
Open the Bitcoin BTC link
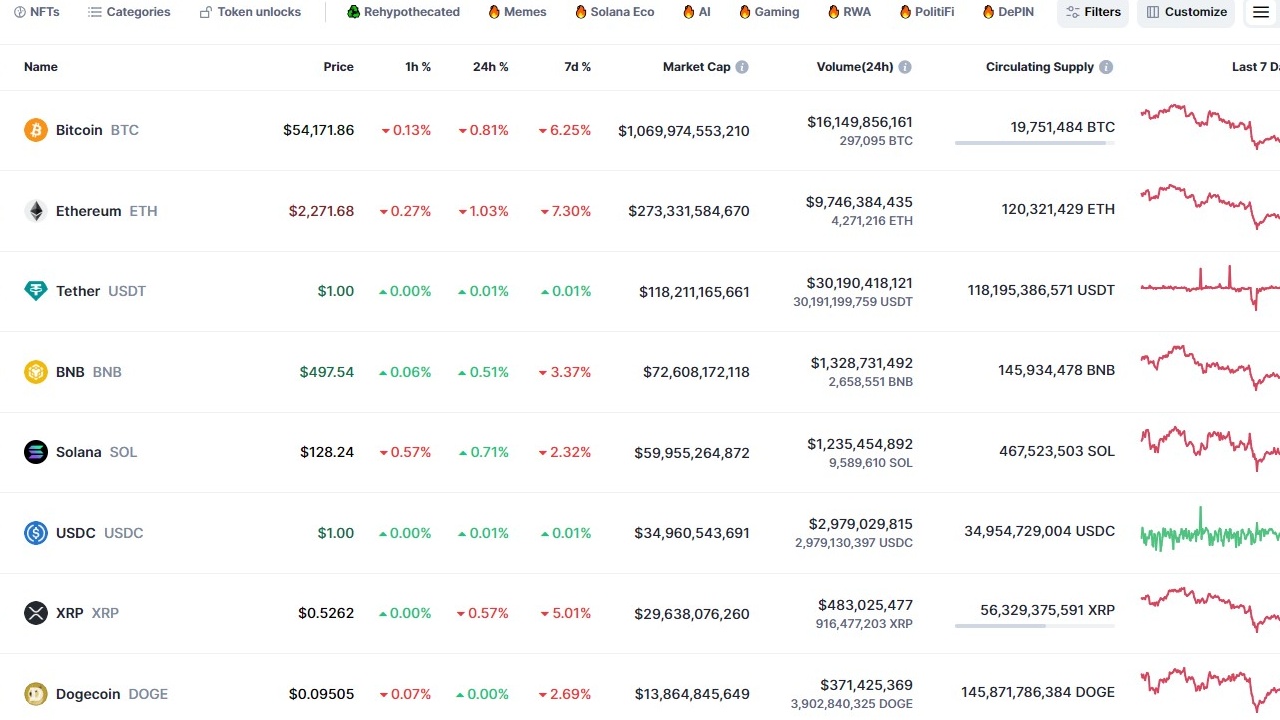pyautogui.click(x=97, y=130)
